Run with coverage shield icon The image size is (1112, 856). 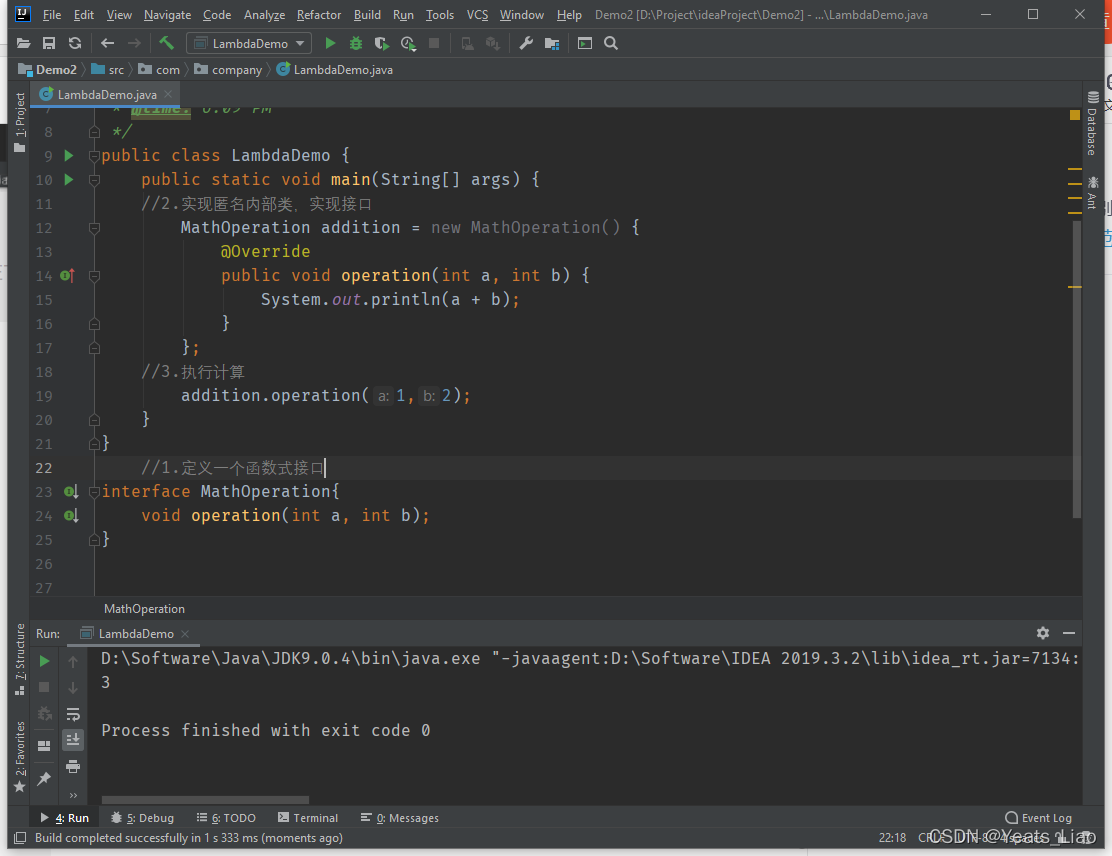click(382, 43)
